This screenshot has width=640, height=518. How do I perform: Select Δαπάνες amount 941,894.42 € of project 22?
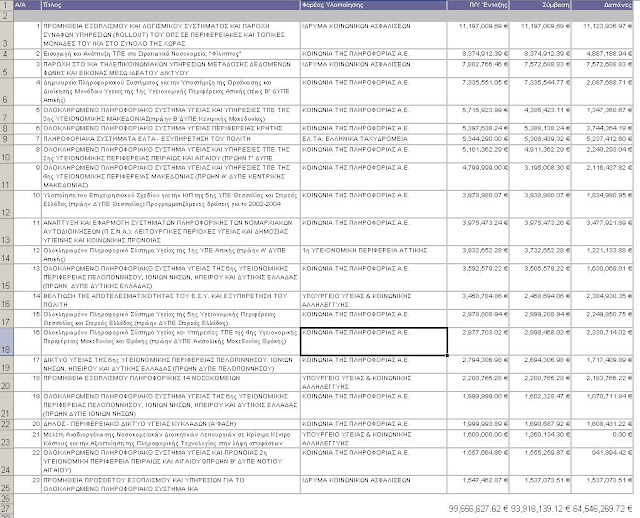tap(602, 462)
